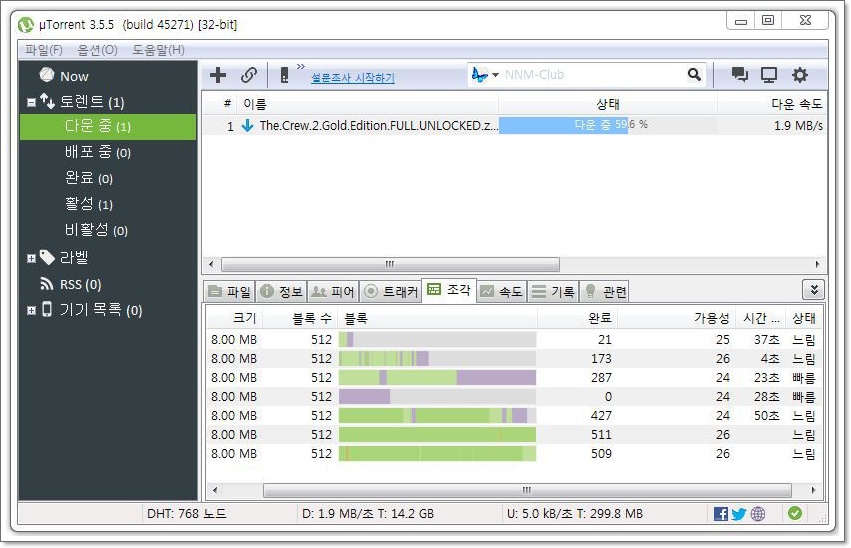Click the block bar with 287 completed
The width and height of the screenshot is (851, 548).
[437, 378]
